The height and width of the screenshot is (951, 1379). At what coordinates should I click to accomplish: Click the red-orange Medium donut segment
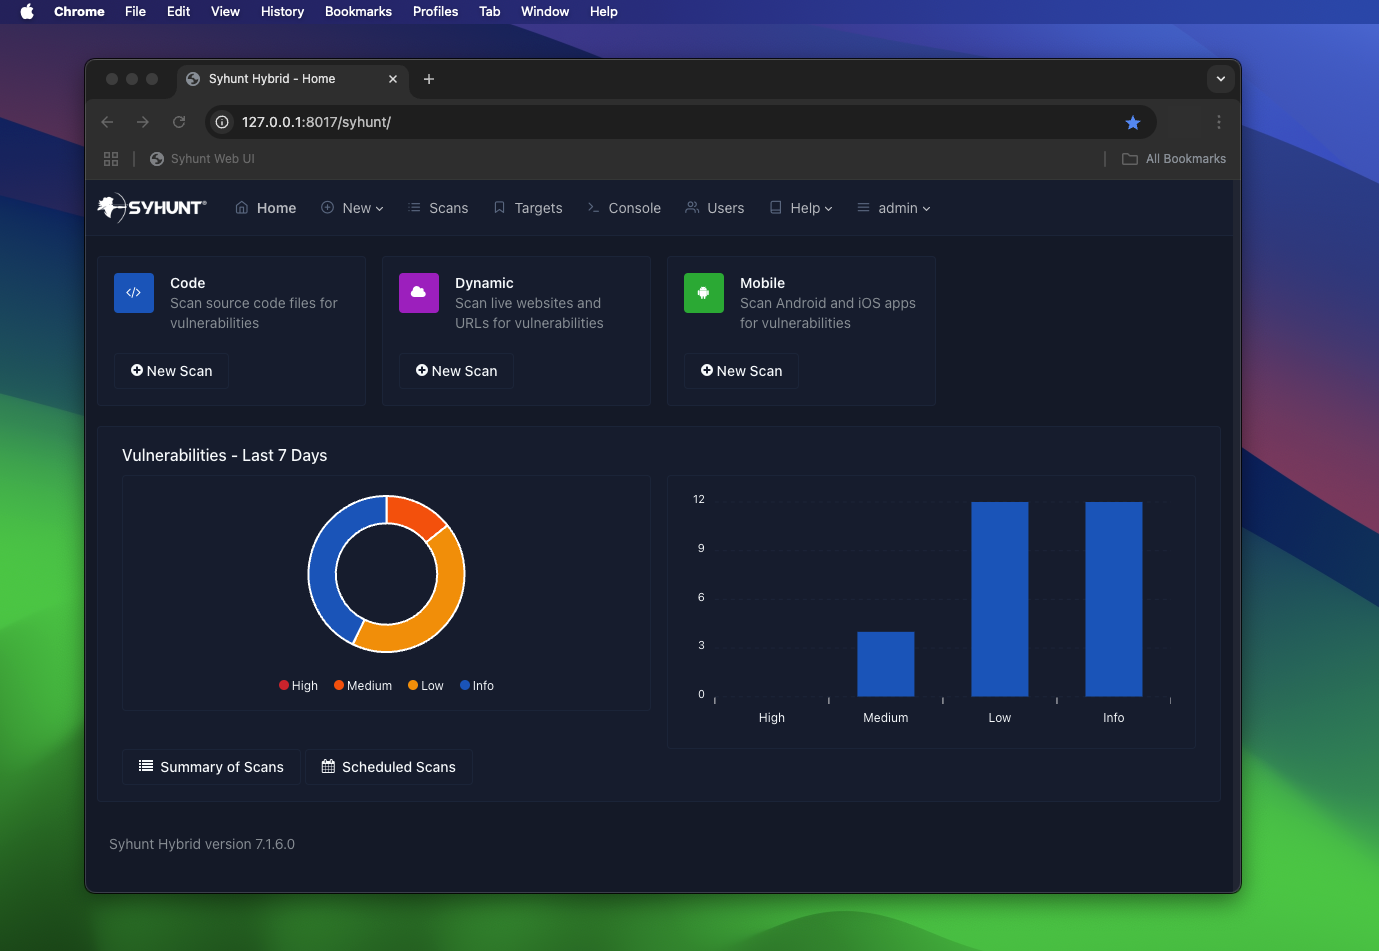[x=413, y=515]
